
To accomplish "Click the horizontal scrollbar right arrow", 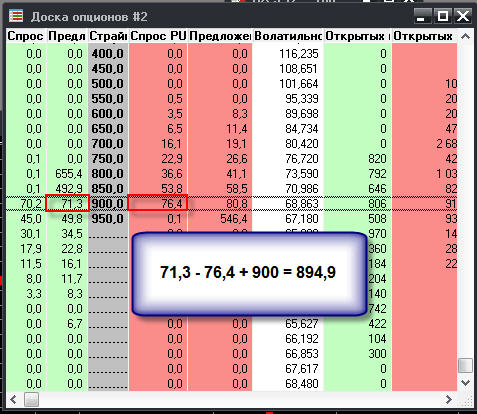I will coord(449,399).
